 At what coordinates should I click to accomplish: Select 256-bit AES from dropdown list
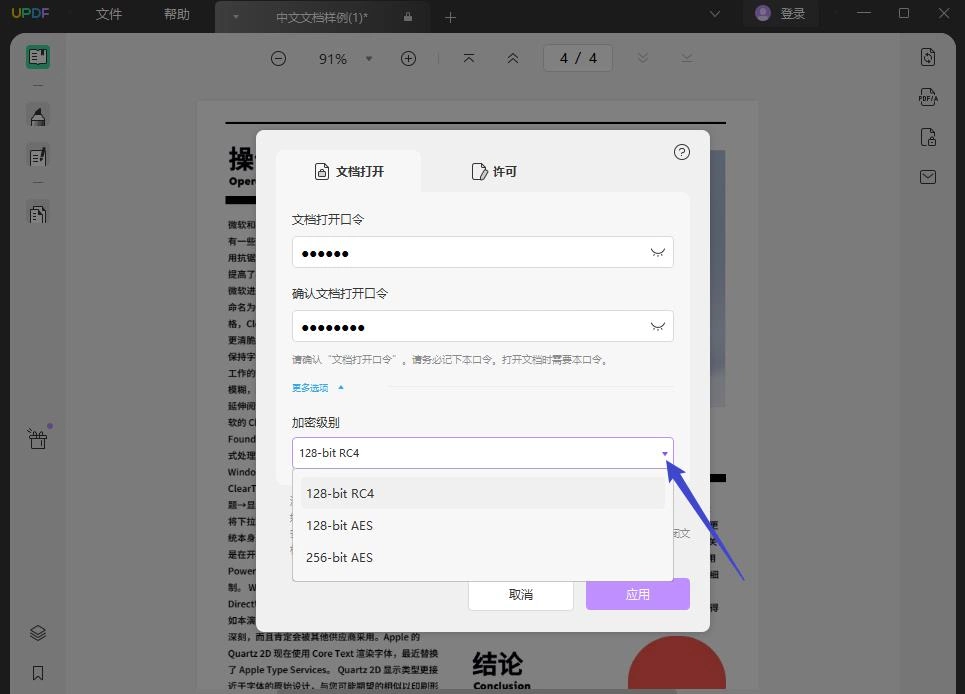click(482, 557)
